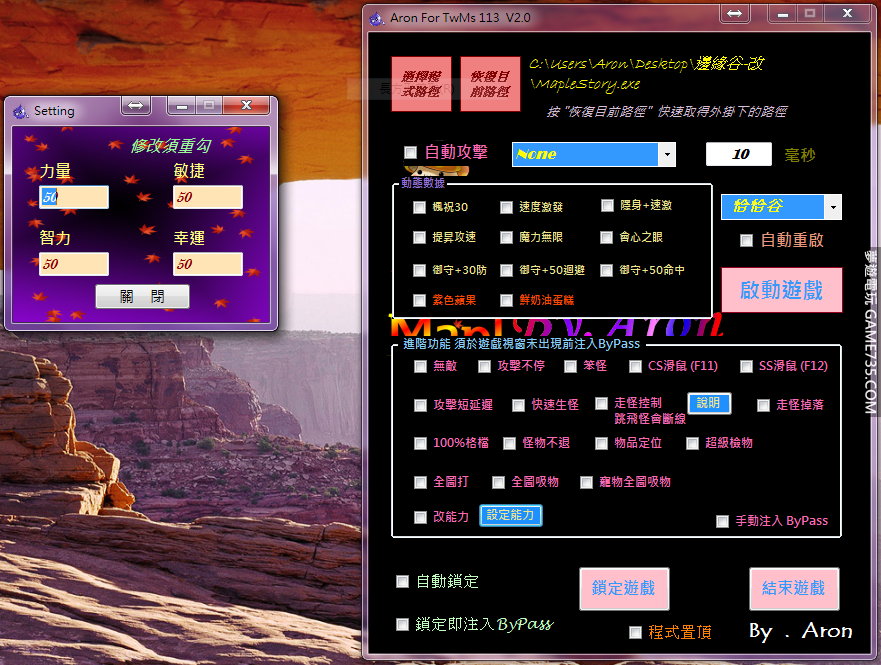This screenshot has width=881, height=665.
Task: Click the Aron For TwMs window title icon
Action: tap(376, 19)
